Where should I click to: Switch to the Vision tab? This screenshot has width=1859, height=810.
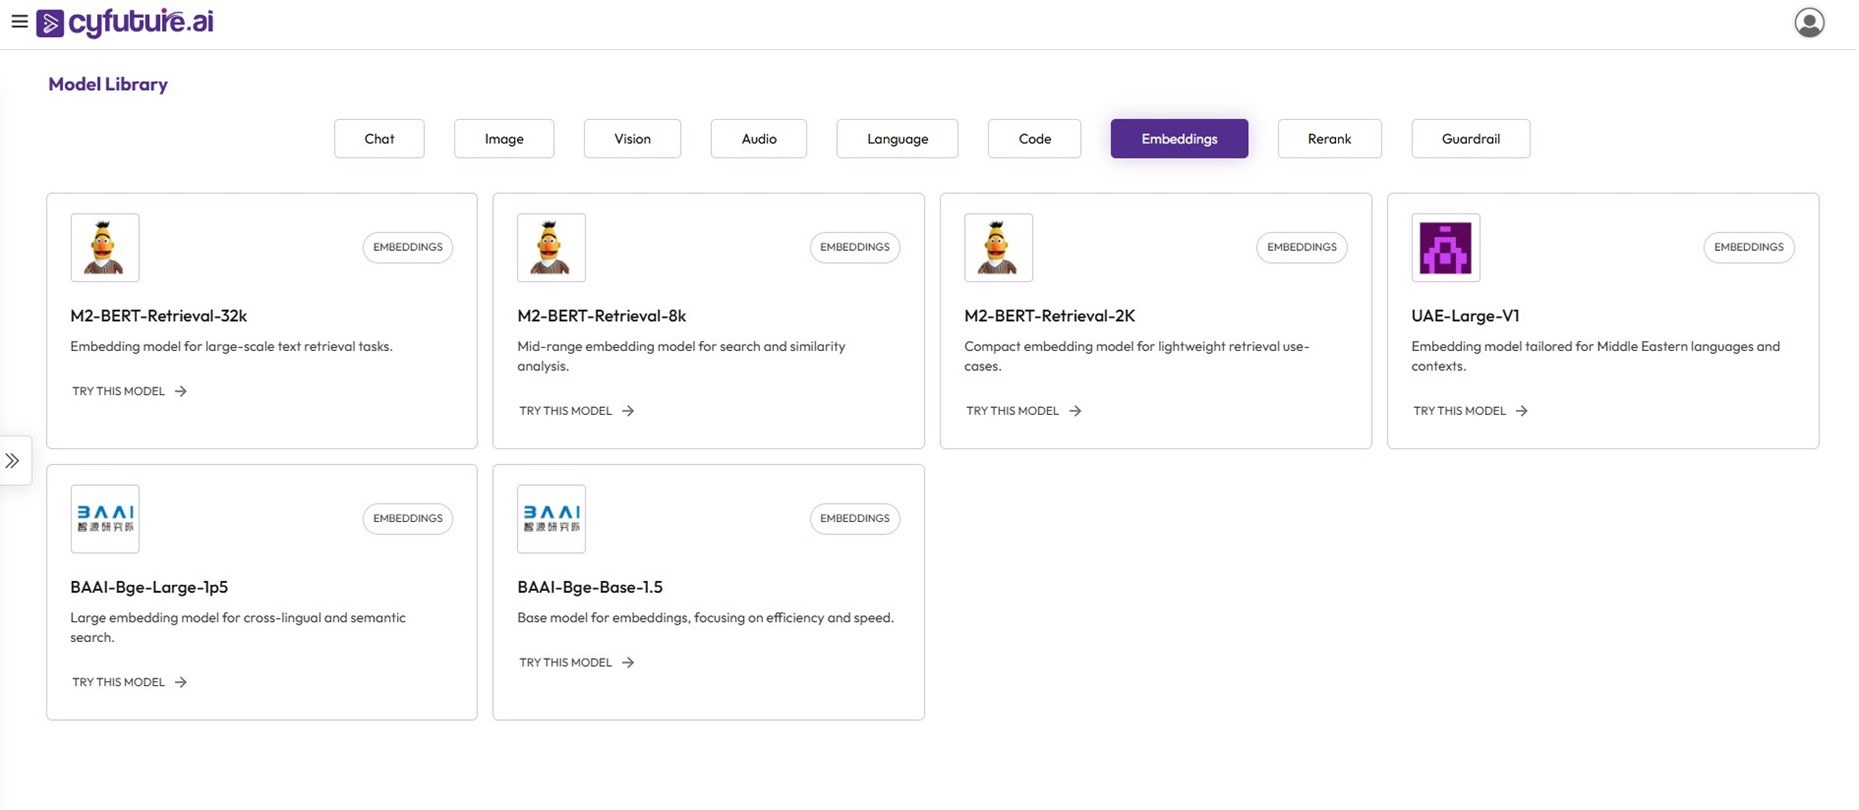coord(632,139)
